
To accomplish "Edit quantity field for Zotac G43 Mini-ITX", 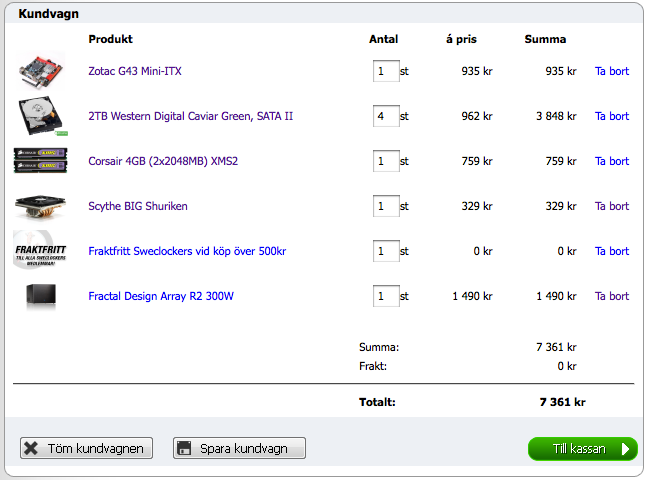I will click(385, 72).
